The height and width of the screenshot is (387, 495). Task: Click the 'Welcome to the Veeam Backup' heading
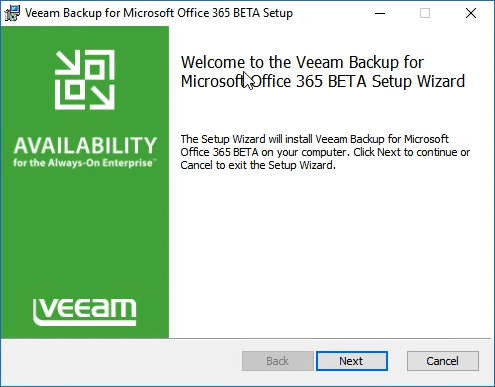[323, 72]
